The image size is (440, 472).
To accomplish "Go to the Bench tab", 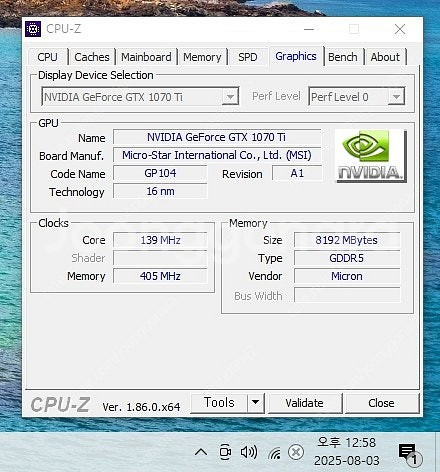I will 343,57.
